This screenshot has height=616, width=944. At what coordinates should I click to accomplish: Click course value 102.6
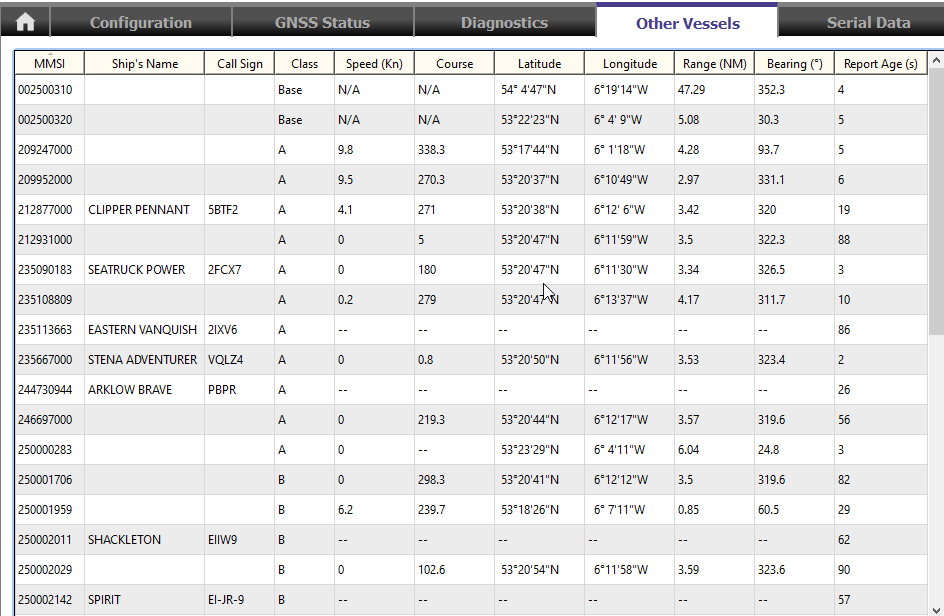[432, 570]
